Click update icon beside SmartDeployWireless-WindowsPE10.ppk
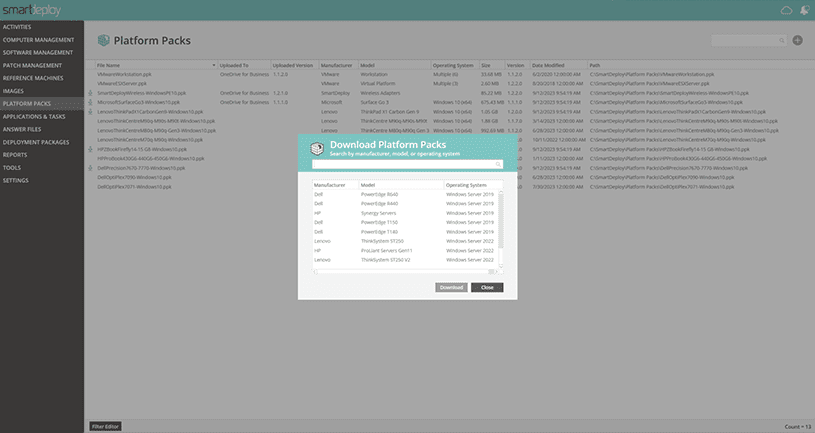The image size is (815, 433). [x=90, y=93]
